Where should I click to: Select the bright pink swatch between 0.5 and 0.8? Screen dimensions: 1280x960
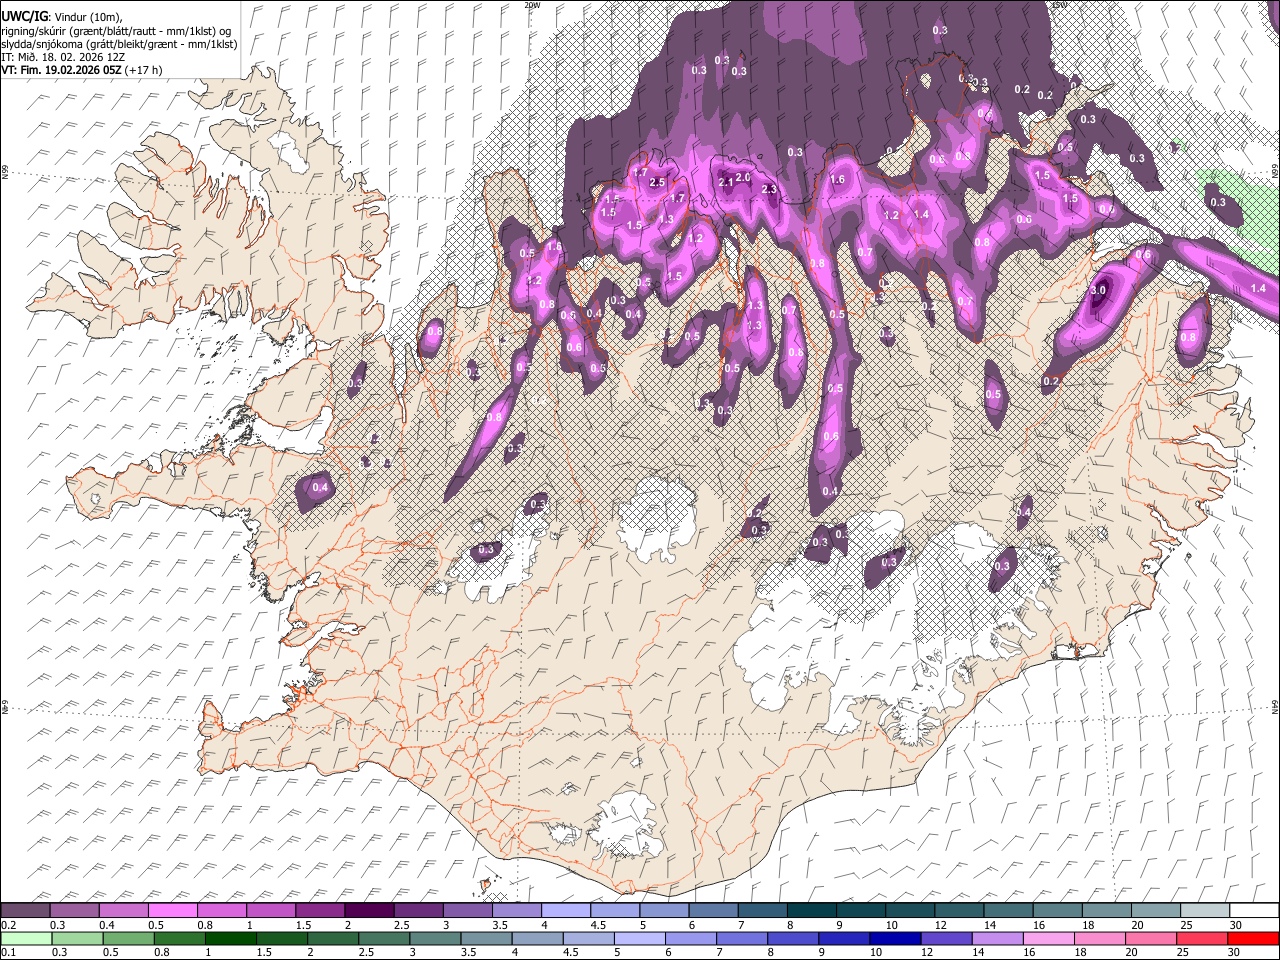tap(173, 910)
